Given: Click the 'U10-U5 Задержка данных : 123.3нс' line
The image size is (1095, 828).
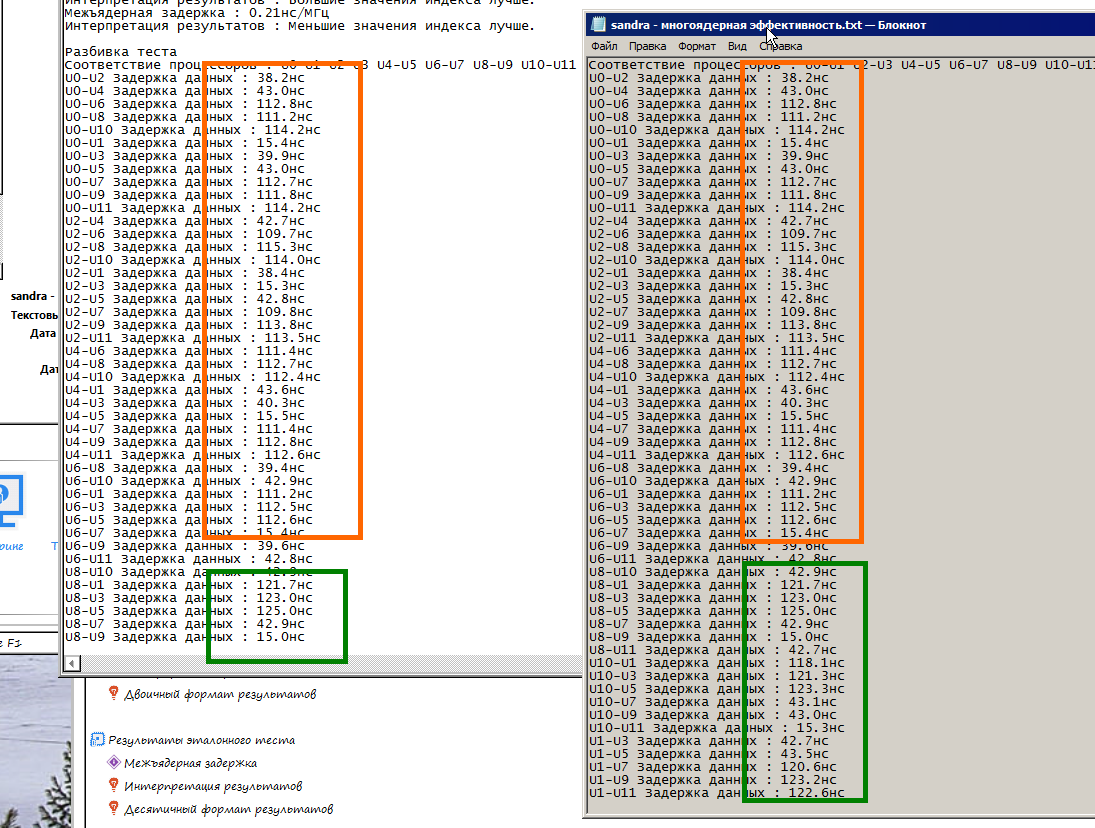Looking at the screenshot, I should tap(716, 689).
